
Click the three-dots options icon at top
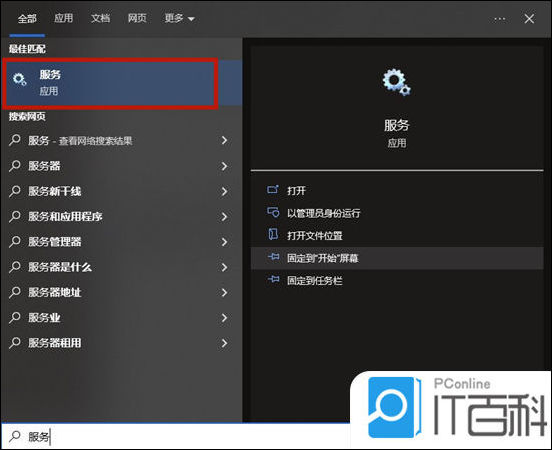coord(500,19)
